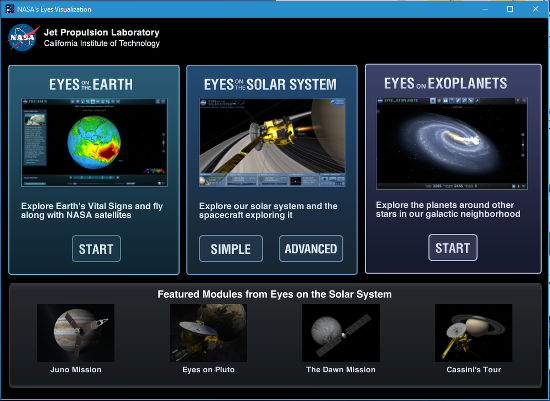The height and width of the screenshot is (401, 550).
Task: Open the Cassini's Tour thumbnail
Action: [x=474, y=333]
